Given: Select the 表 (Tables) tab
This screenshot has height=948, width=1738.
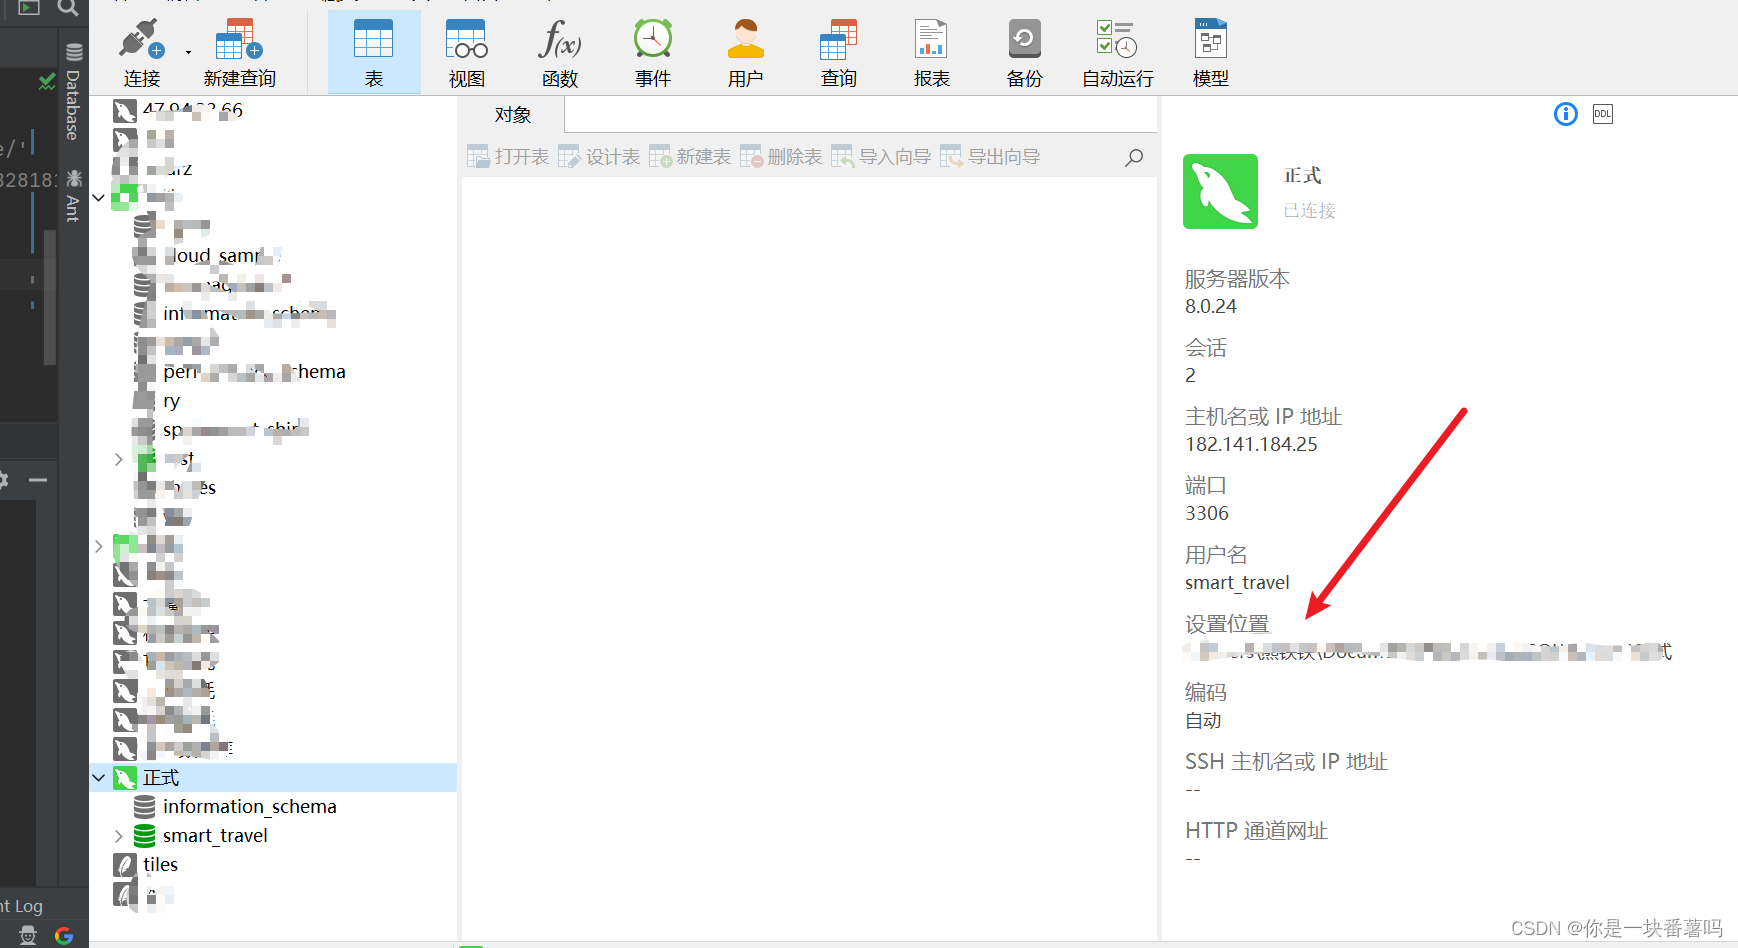Looking at the screenshot, I should point(373,50).
